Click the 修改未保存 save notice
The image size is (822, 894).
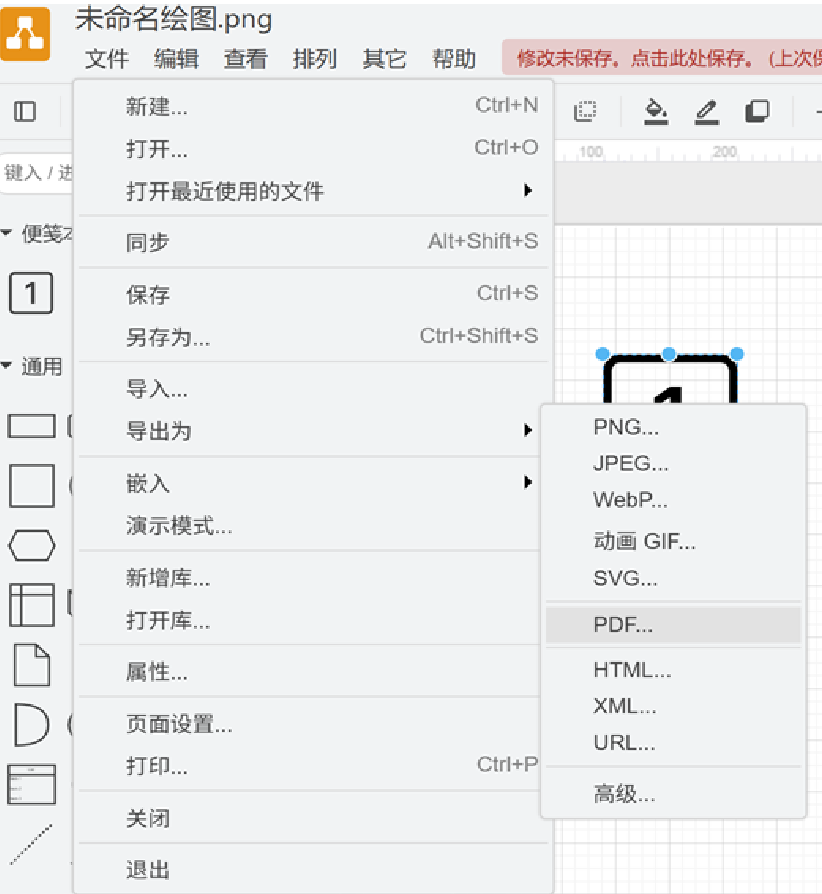[x=662, y=58]
